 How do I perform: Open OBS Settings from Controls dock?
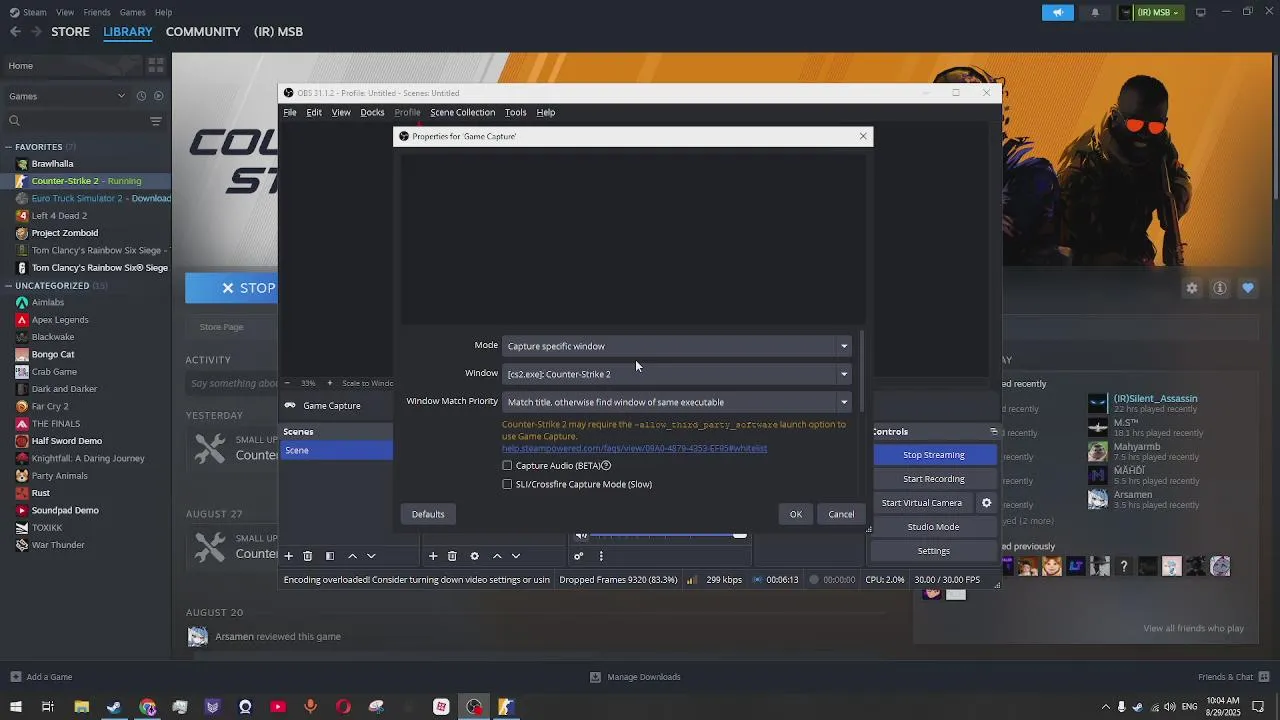(x=934, y=551)
